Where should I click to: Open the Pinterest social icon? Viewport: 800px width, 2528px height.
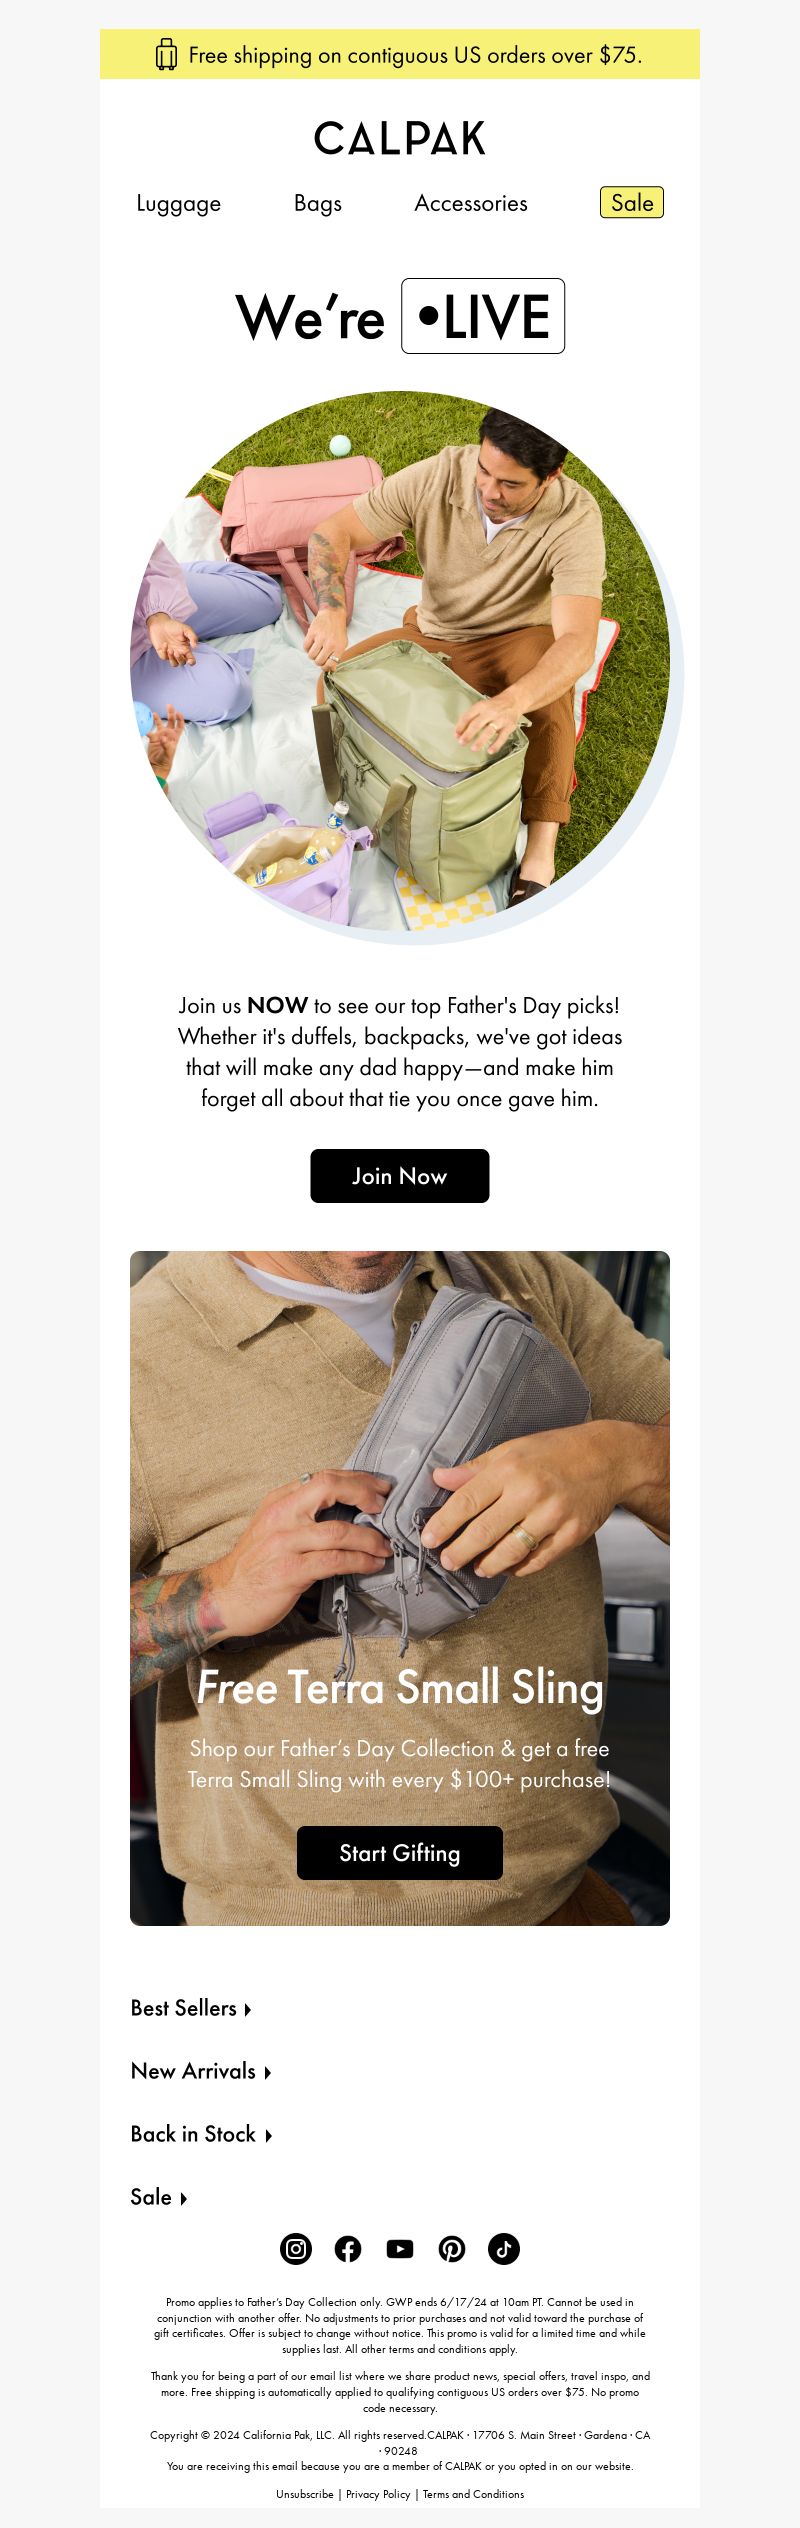pos(452,2249)
